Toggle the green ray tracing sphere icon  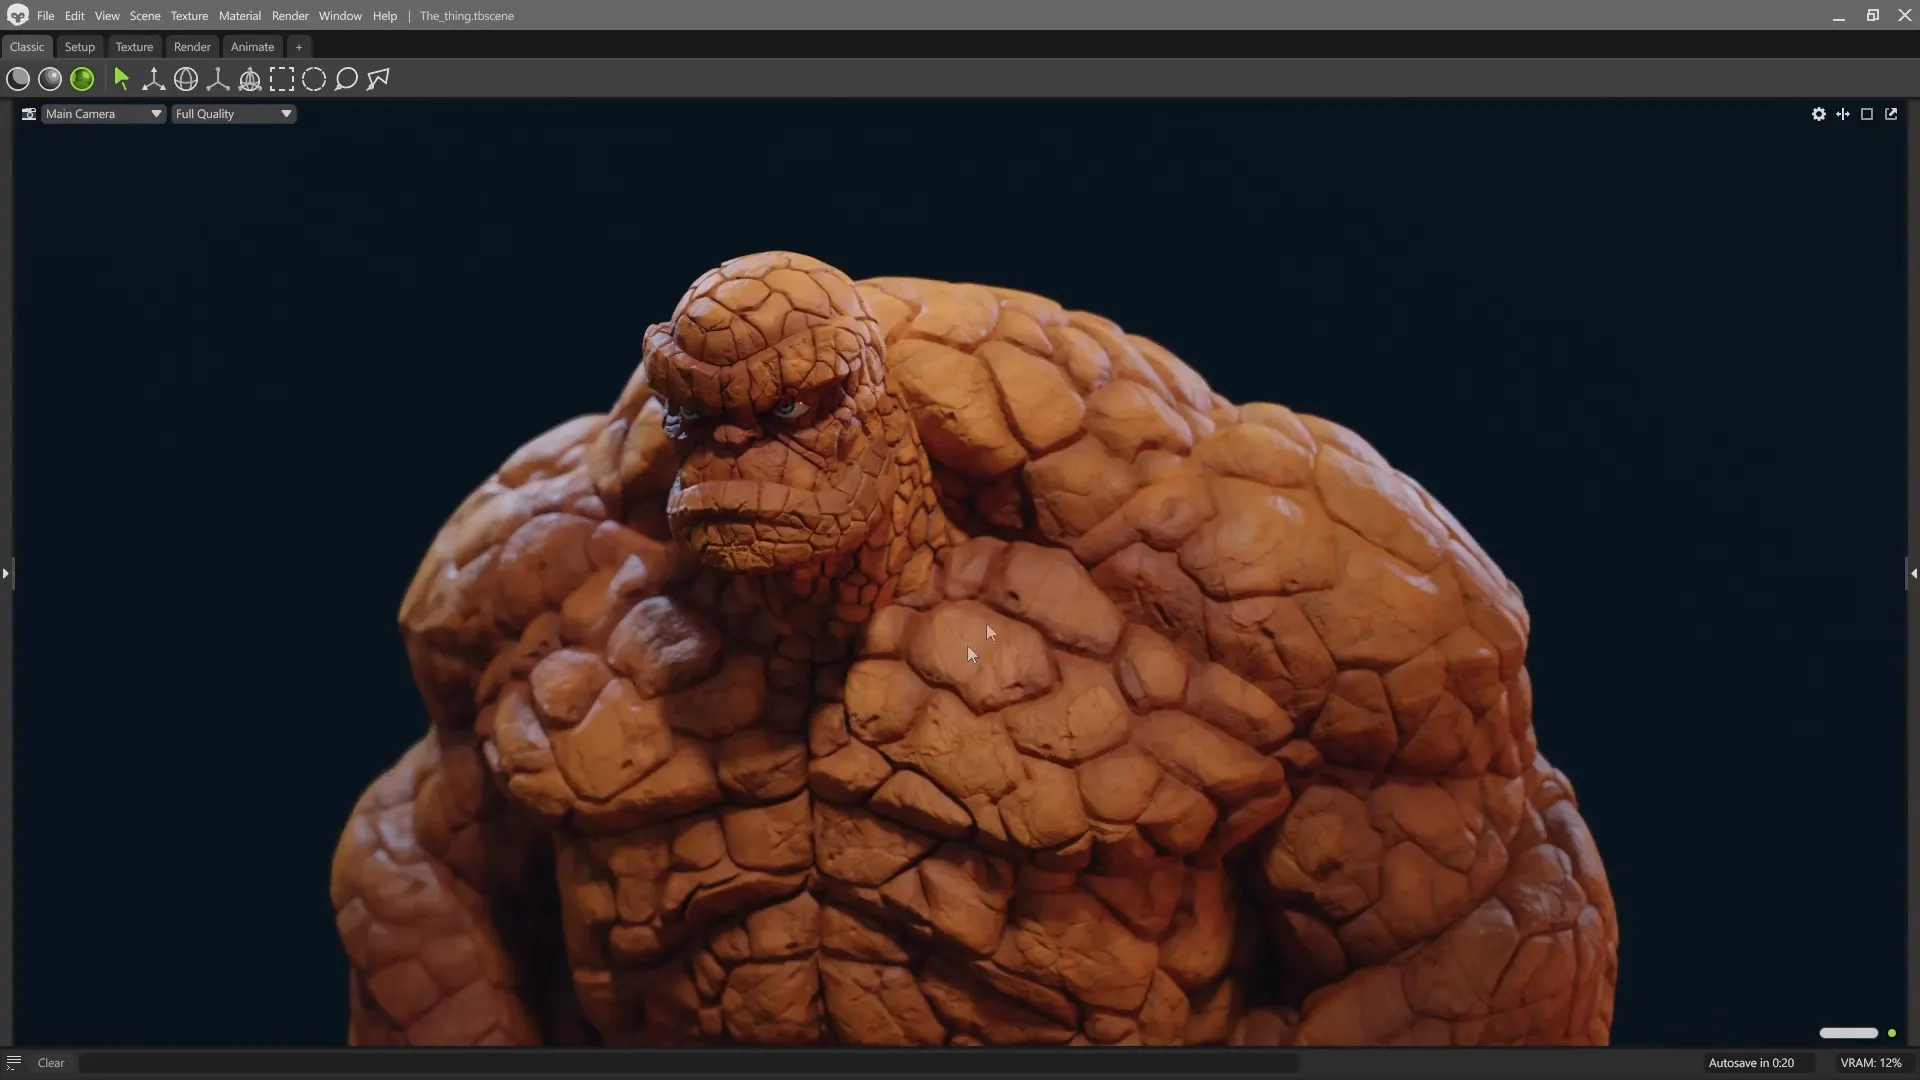pyautogui.click(x=82, y=79)
